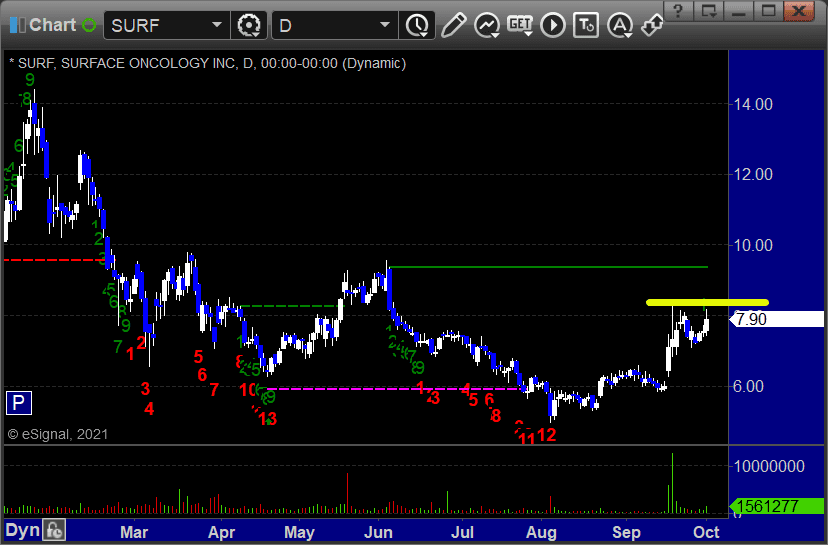Click the Sep label on time axis
Image resolution: width=828 pixels, height=545 pixels.
pos(626,532)
